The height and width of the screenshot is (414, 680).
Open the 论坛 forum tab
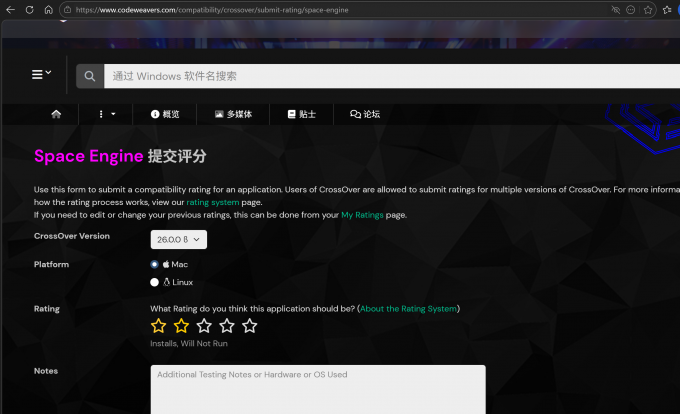(365, 114)
